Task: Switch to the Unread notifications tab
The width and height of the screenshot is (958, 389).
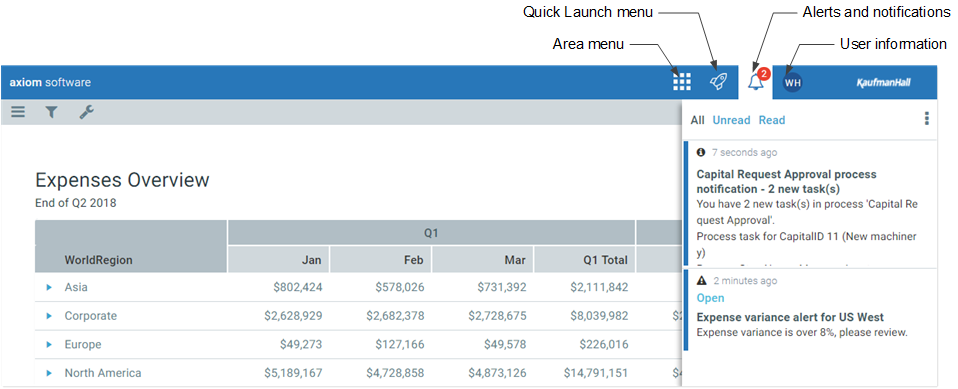Action: tap(731, 120)
